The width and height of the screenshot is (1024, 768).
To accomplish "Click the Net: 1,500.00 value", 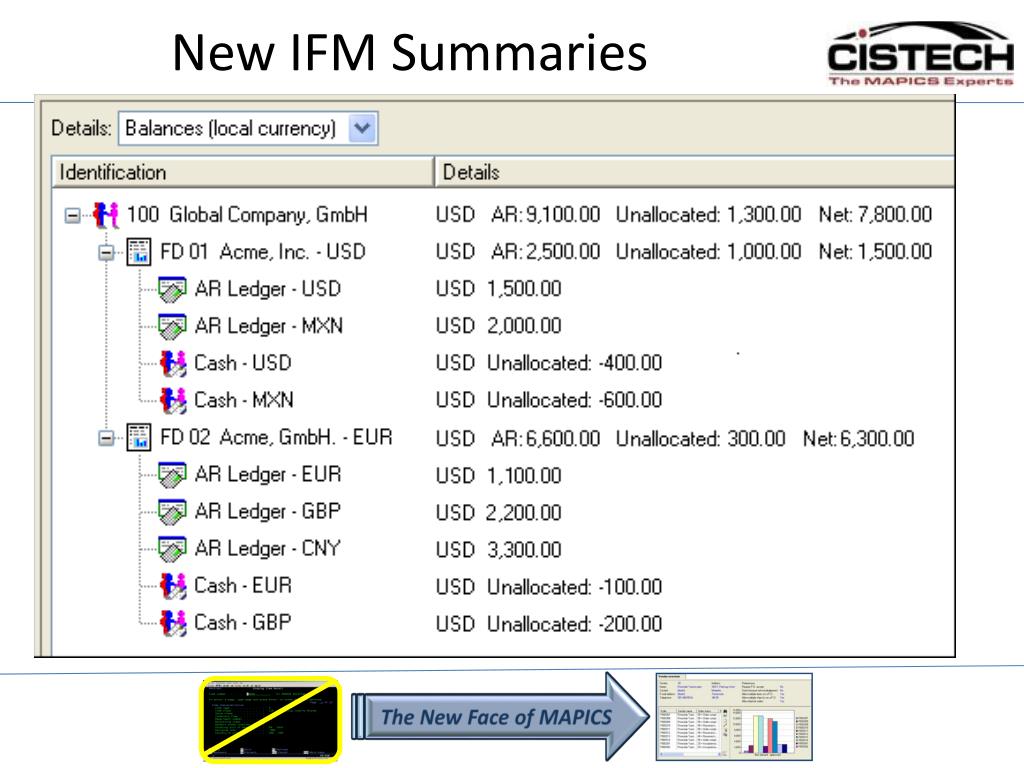I will pos(875,252).
